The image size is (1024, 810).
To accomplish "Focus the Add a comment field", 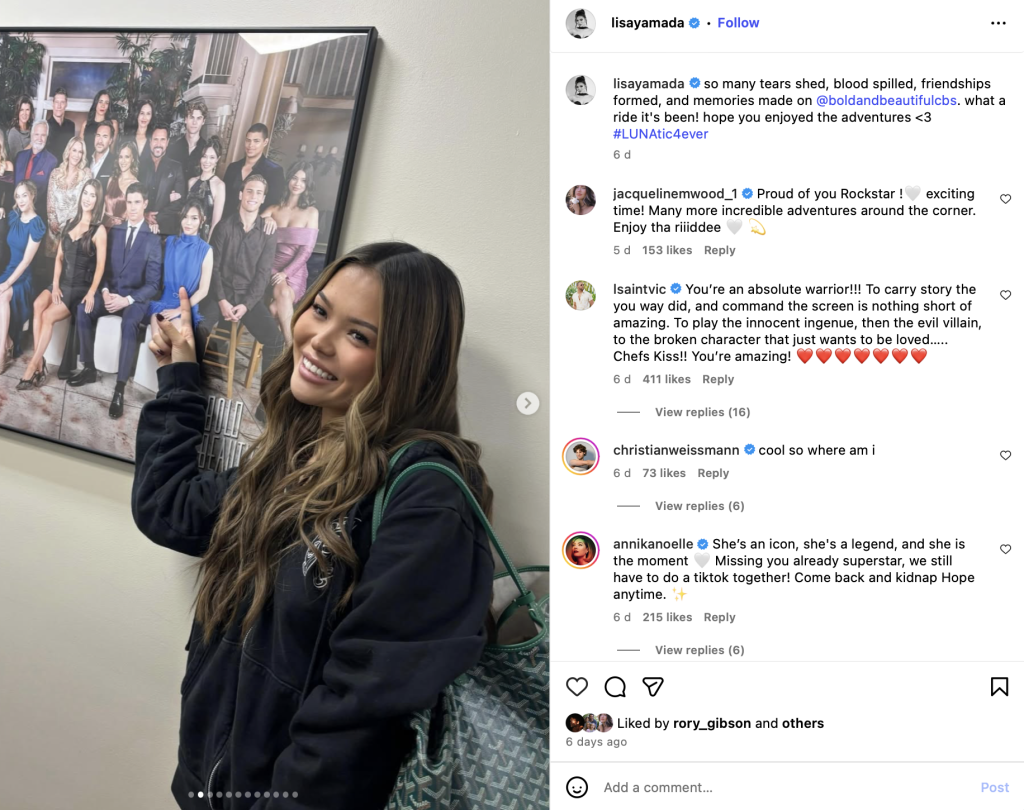I will (x=784, y=787).
